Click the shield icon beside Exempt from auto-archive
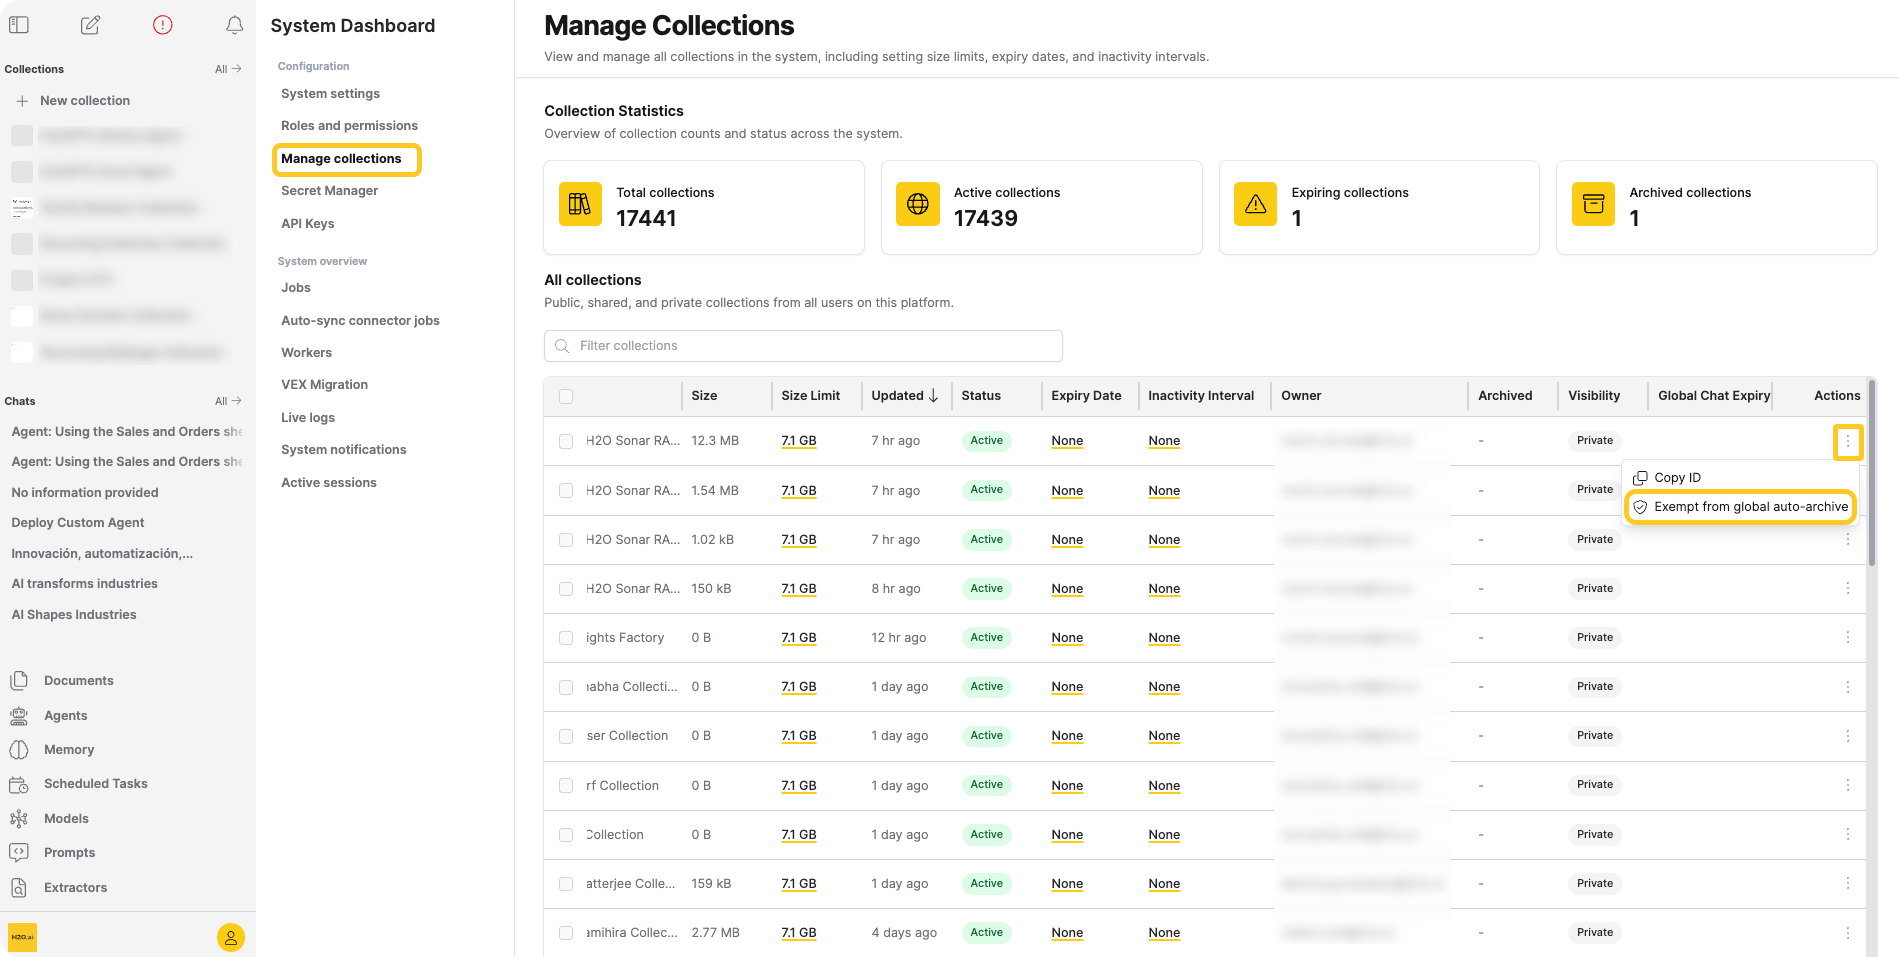This screenshot has height=957, width=1899. click(1640, 507)
